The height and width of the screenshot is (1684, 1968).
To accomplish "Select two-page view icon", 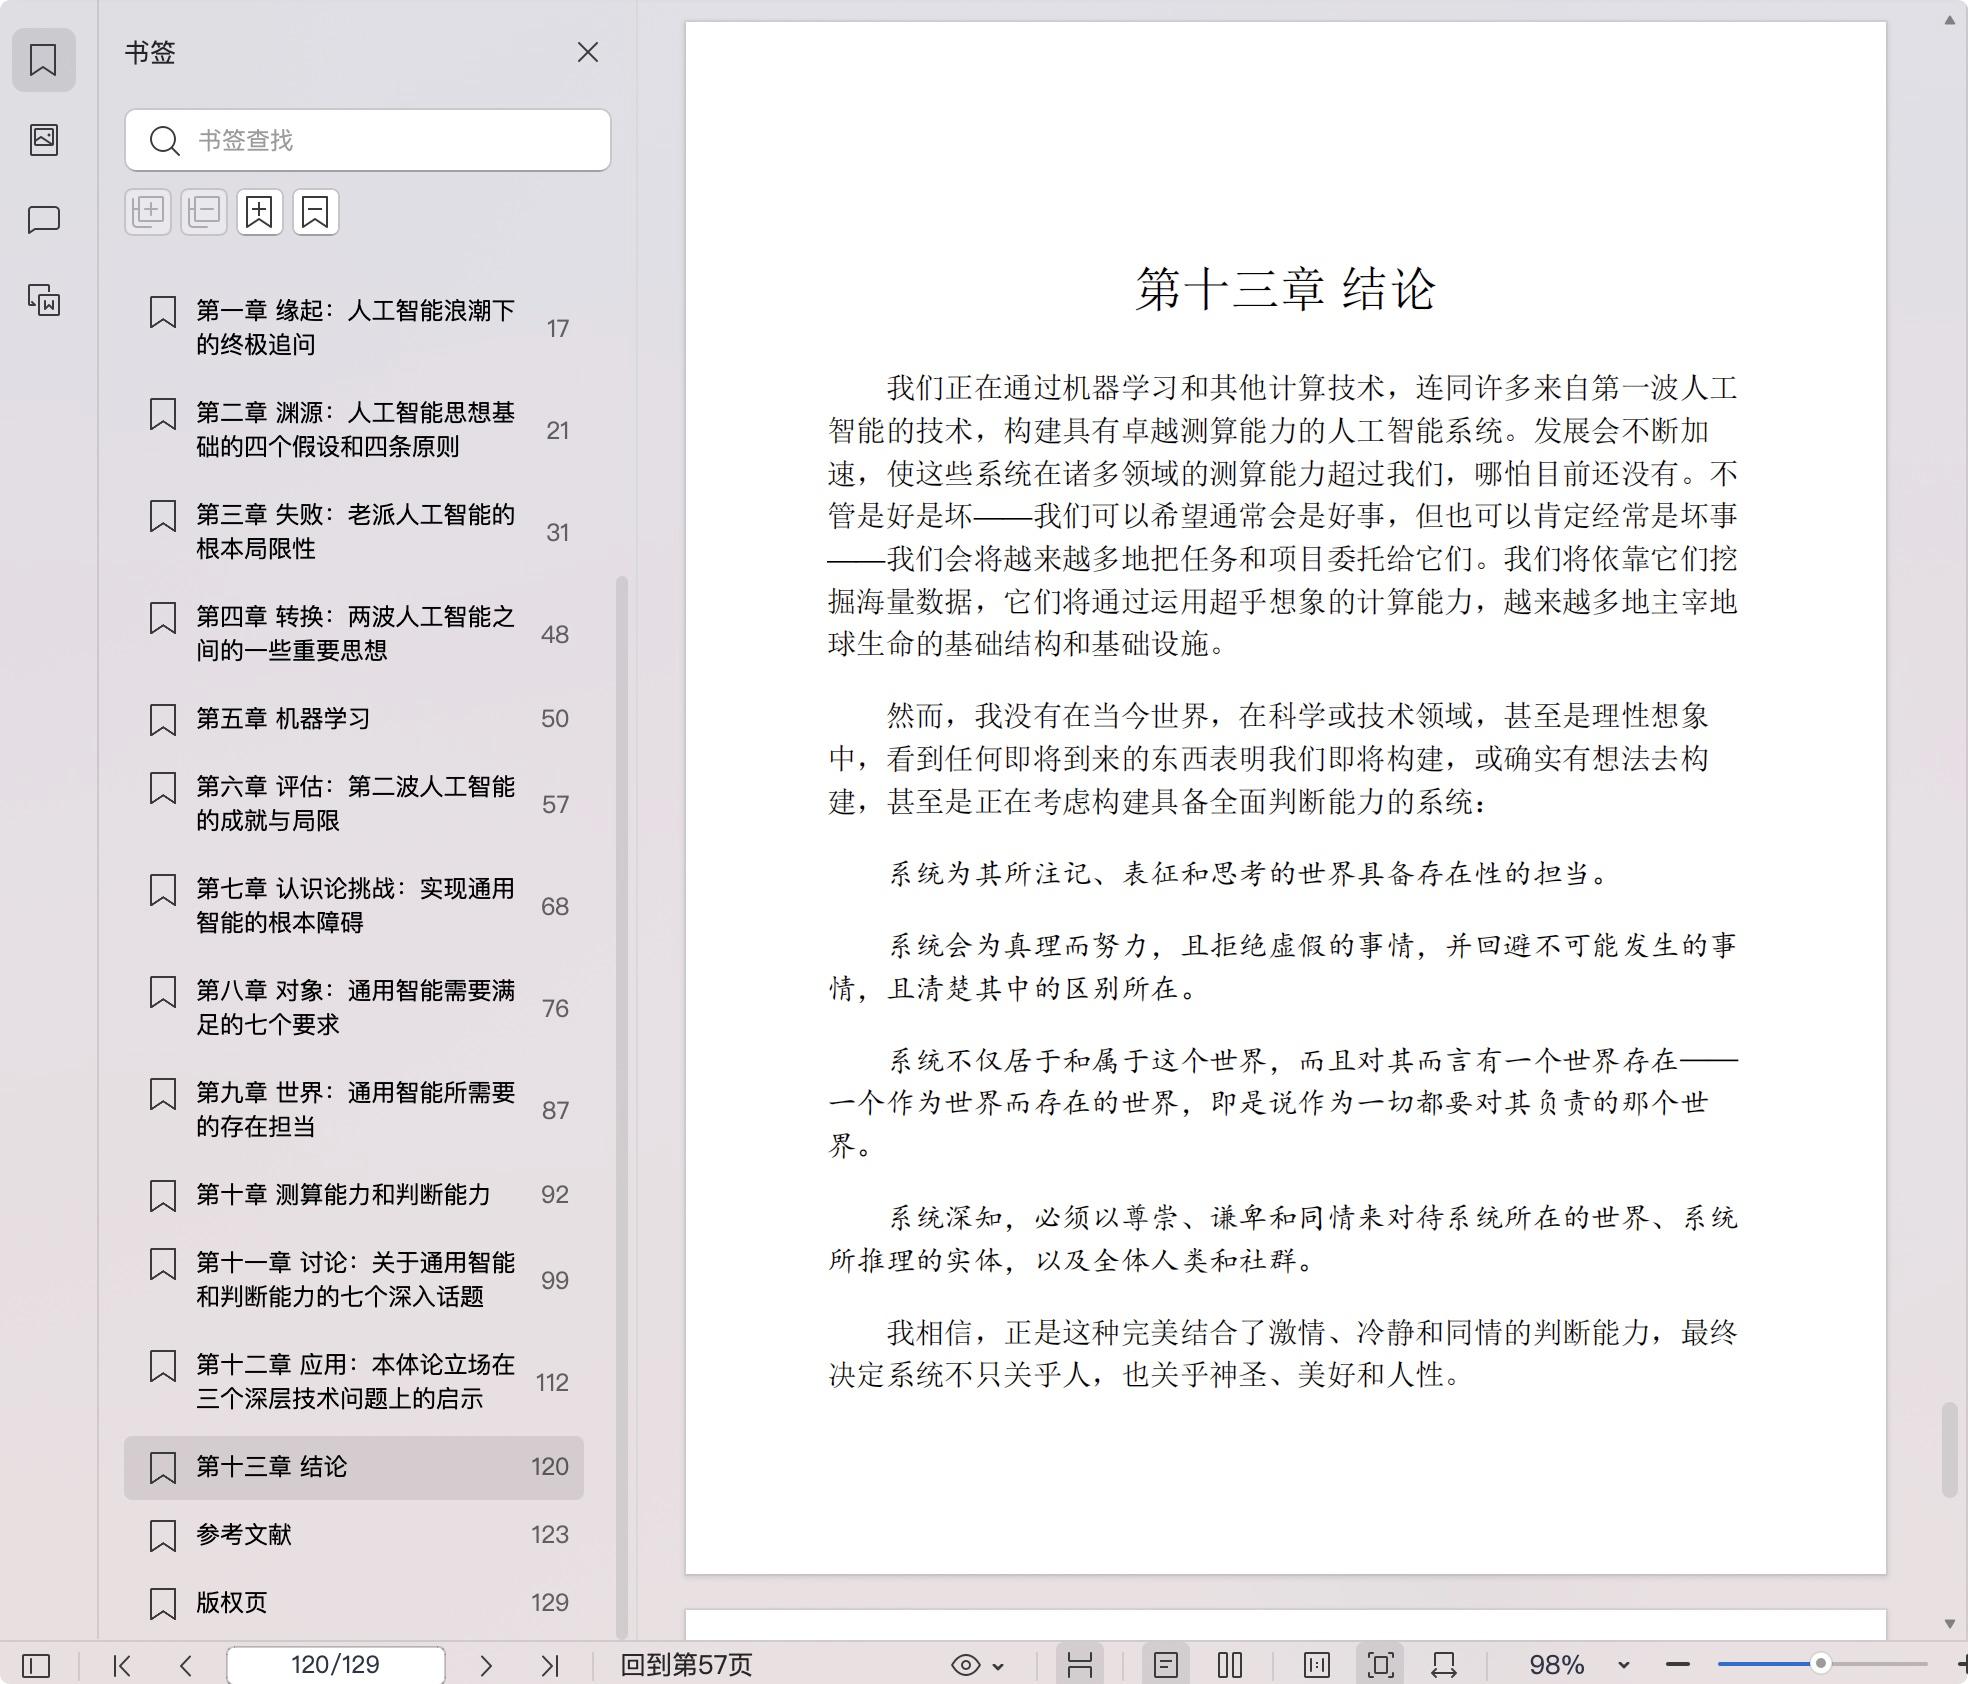I will point(1230,1665).
